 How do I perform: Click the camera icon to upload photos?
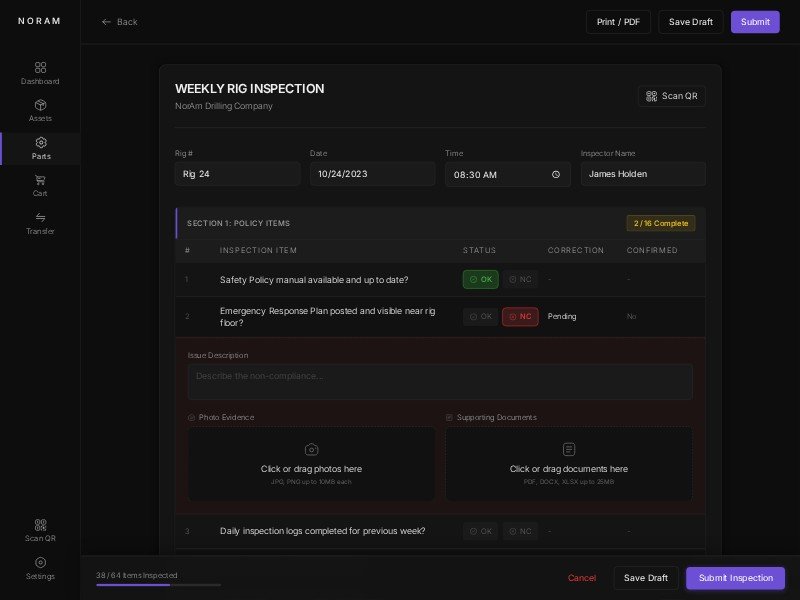(311, 450)
